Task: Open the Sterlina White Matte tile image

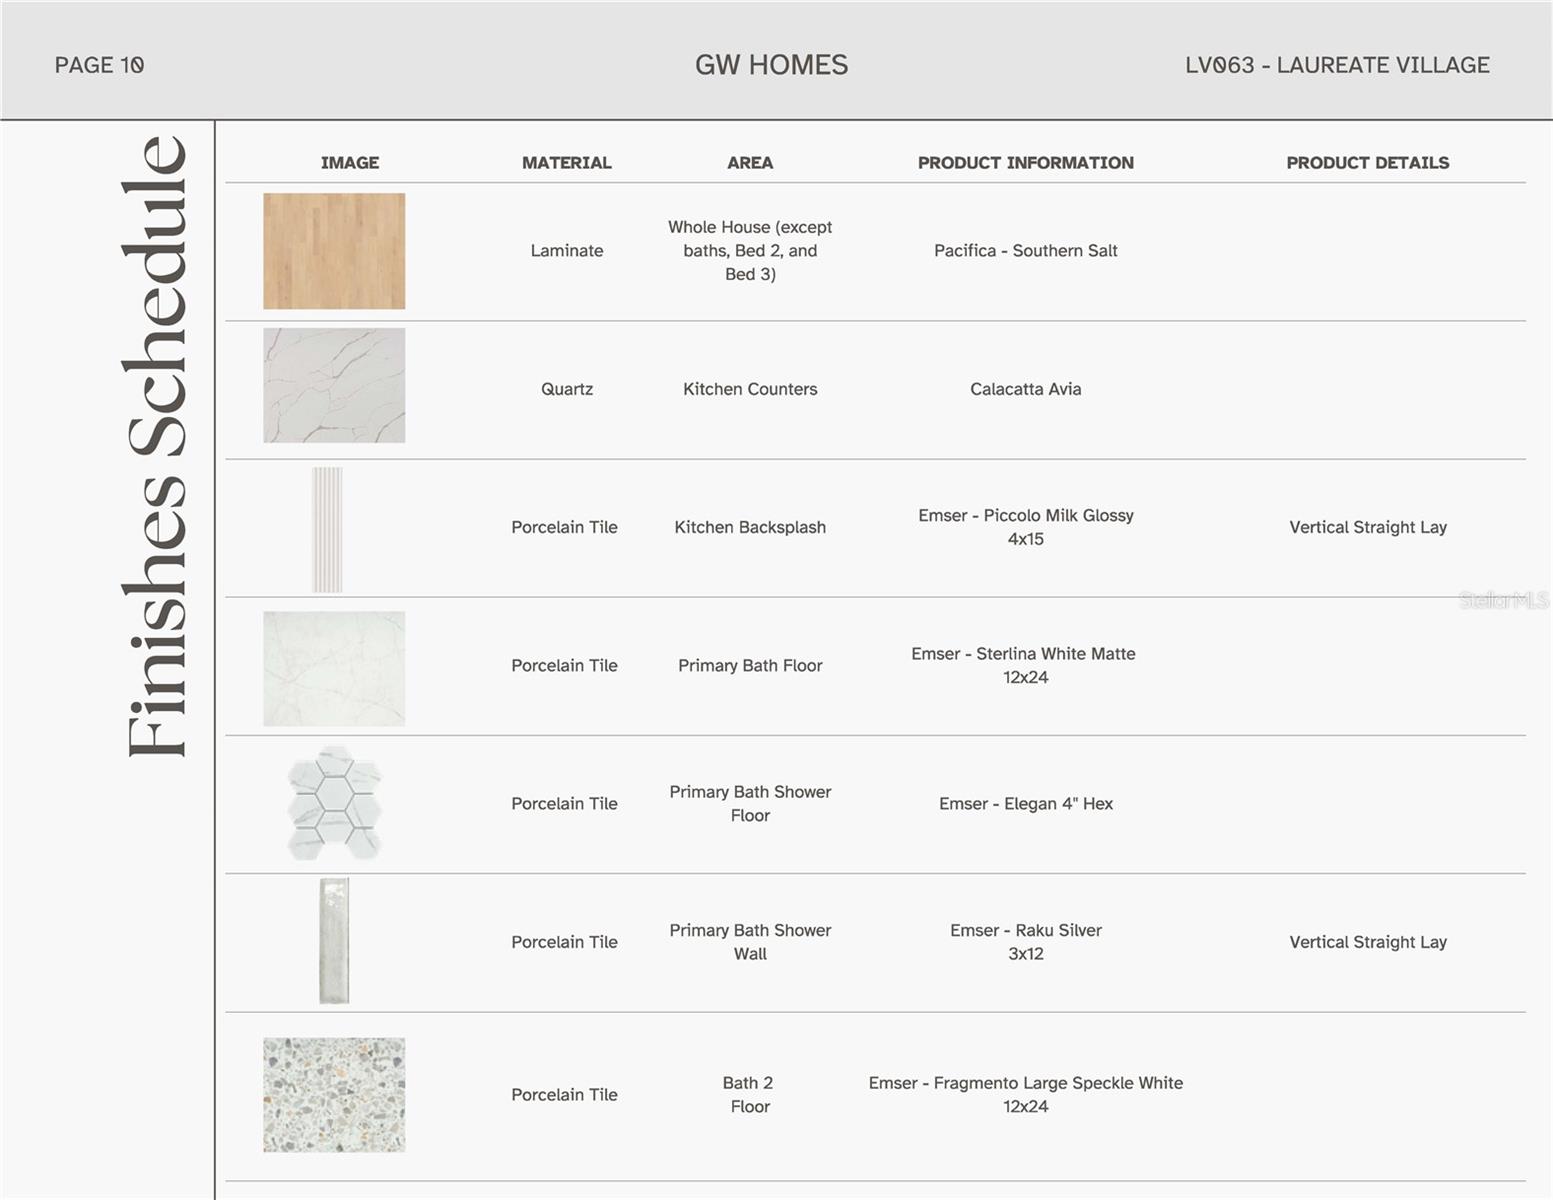Action: point(334,668)
